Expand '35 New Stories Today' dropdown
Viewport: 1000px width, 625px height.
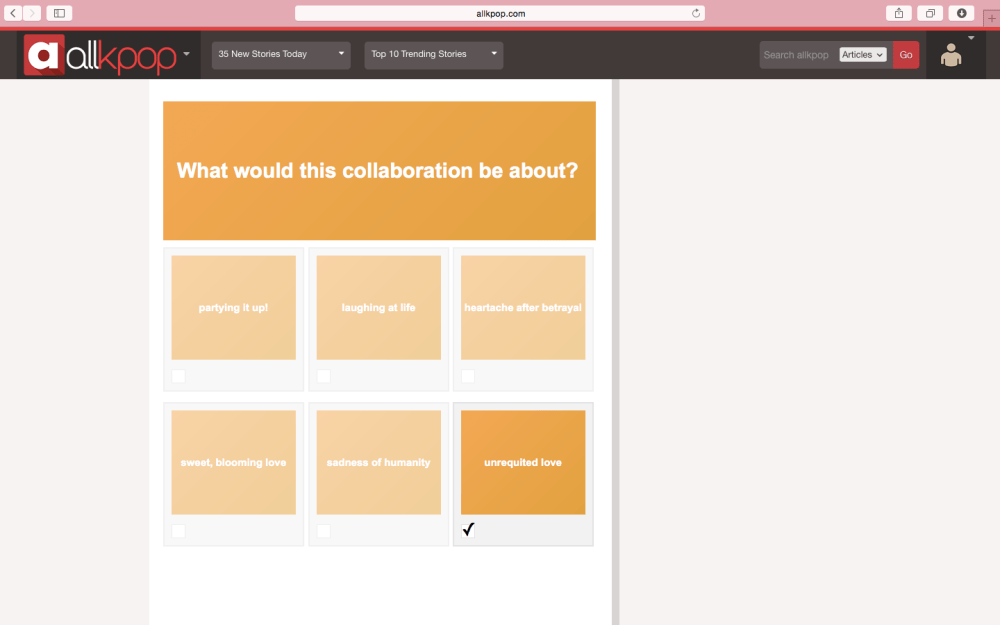281,54
